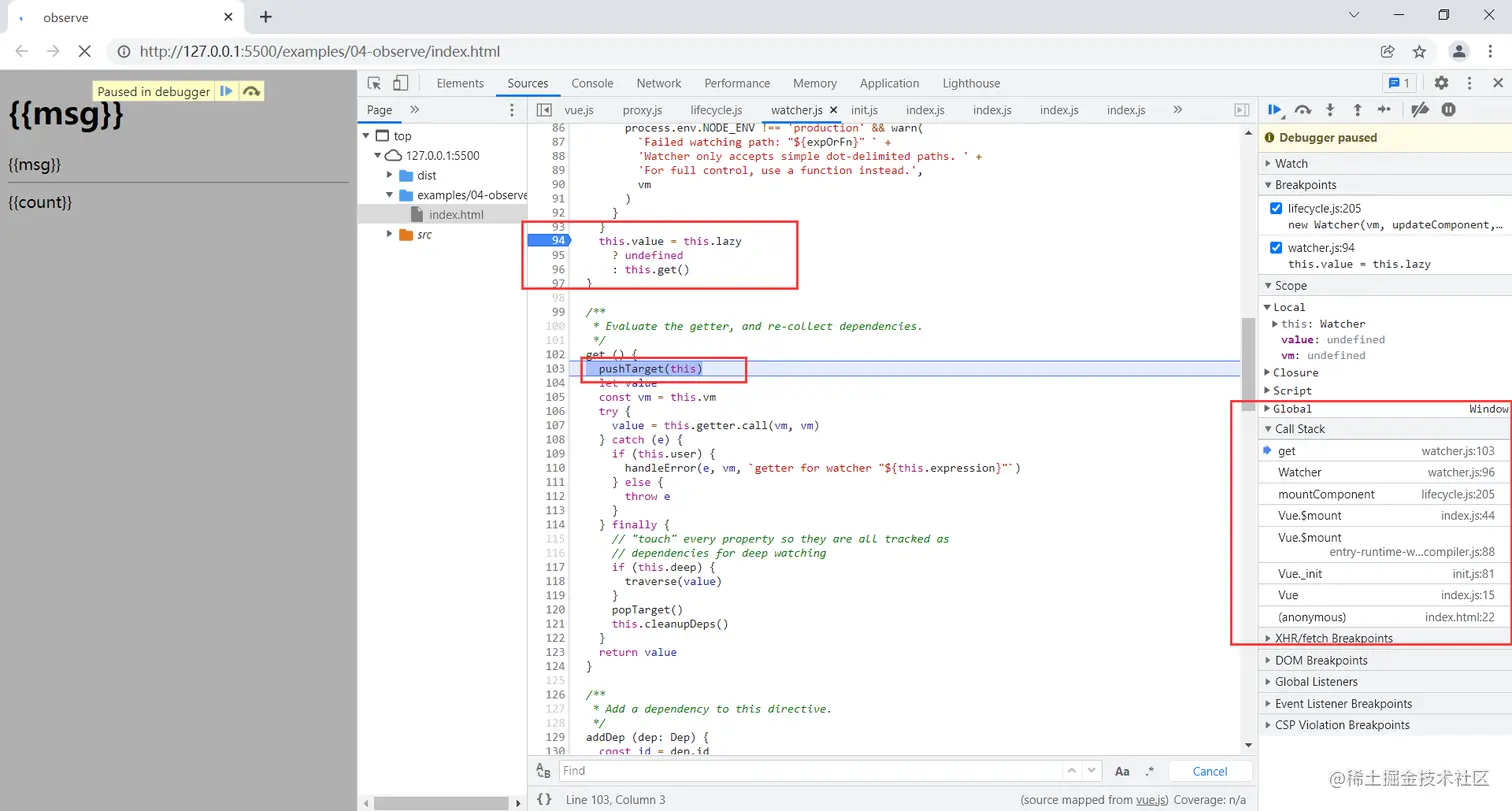Open the lifecycle.js file tab
Image resolution: width=1512 pixels, height=811 pixels.
point(716,110)
